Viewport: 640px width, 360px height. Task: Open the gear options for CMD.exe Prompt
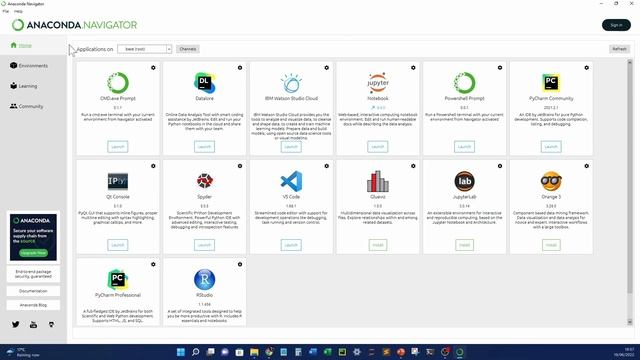(x=153, y=68)
